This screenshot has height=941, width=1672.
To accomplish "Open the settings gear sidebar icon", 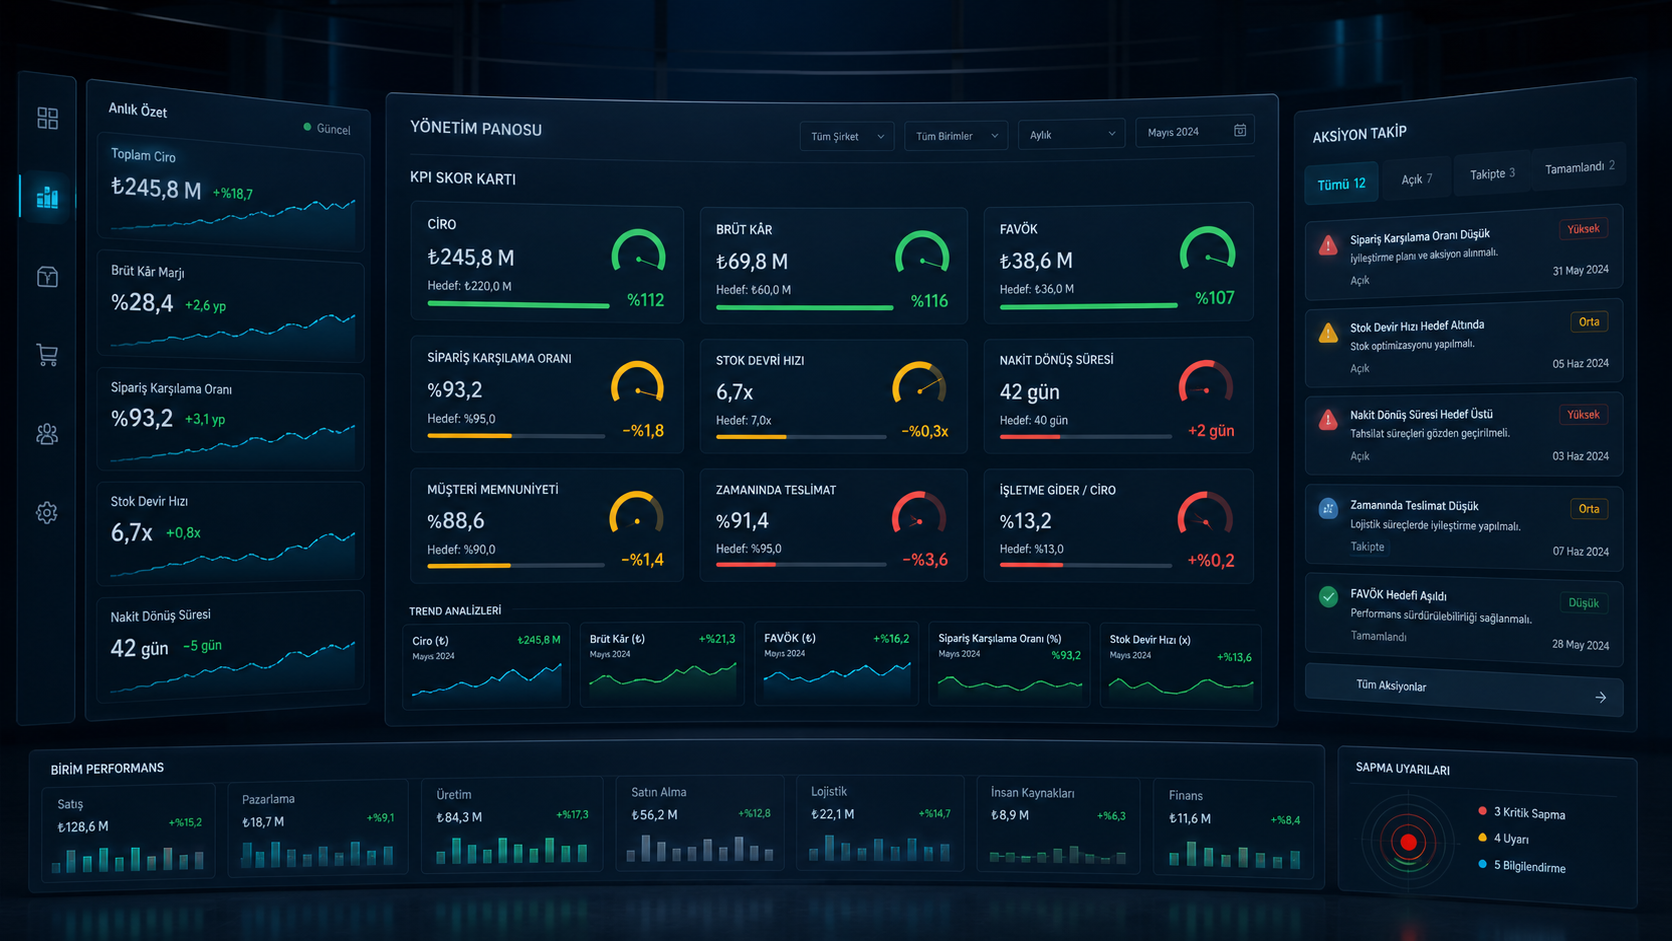I will 47,513.
